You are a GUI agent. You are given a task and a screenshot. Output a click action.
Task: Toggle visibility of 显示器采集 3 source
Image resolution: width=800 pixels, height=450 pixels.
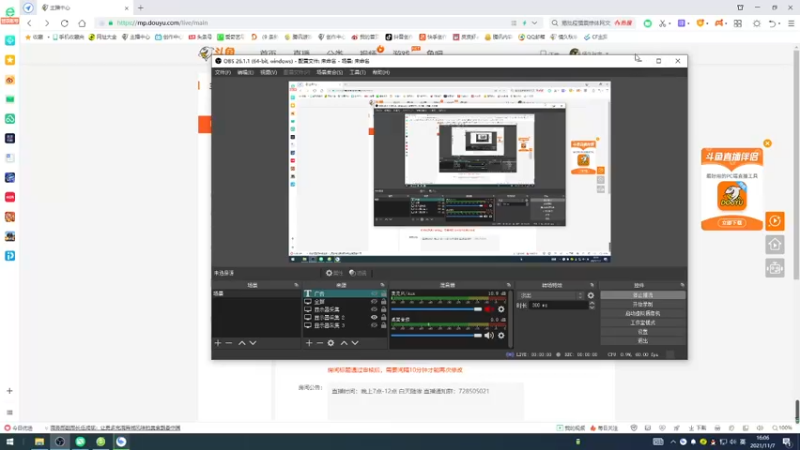pos(374,325)
